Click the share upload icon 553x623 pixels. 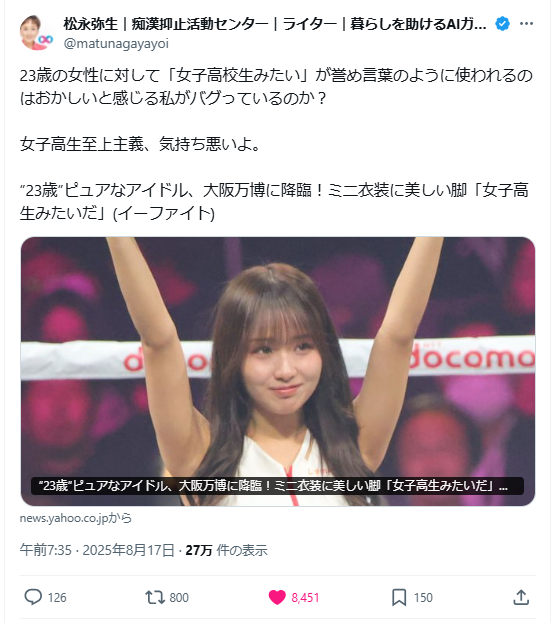coord(521,597)
